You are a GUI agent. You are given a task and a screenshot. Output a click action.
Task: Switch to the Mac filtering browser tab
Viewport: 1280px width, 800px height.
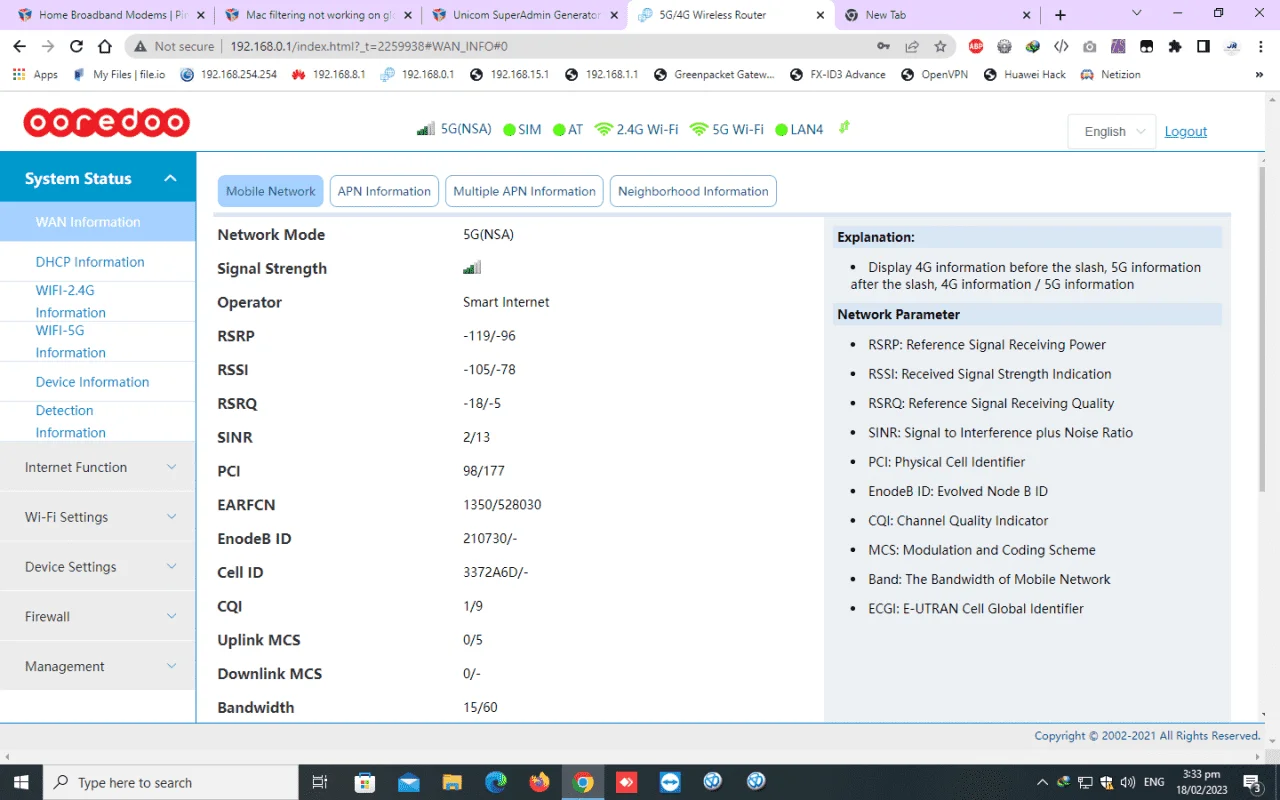click(317, 15)
